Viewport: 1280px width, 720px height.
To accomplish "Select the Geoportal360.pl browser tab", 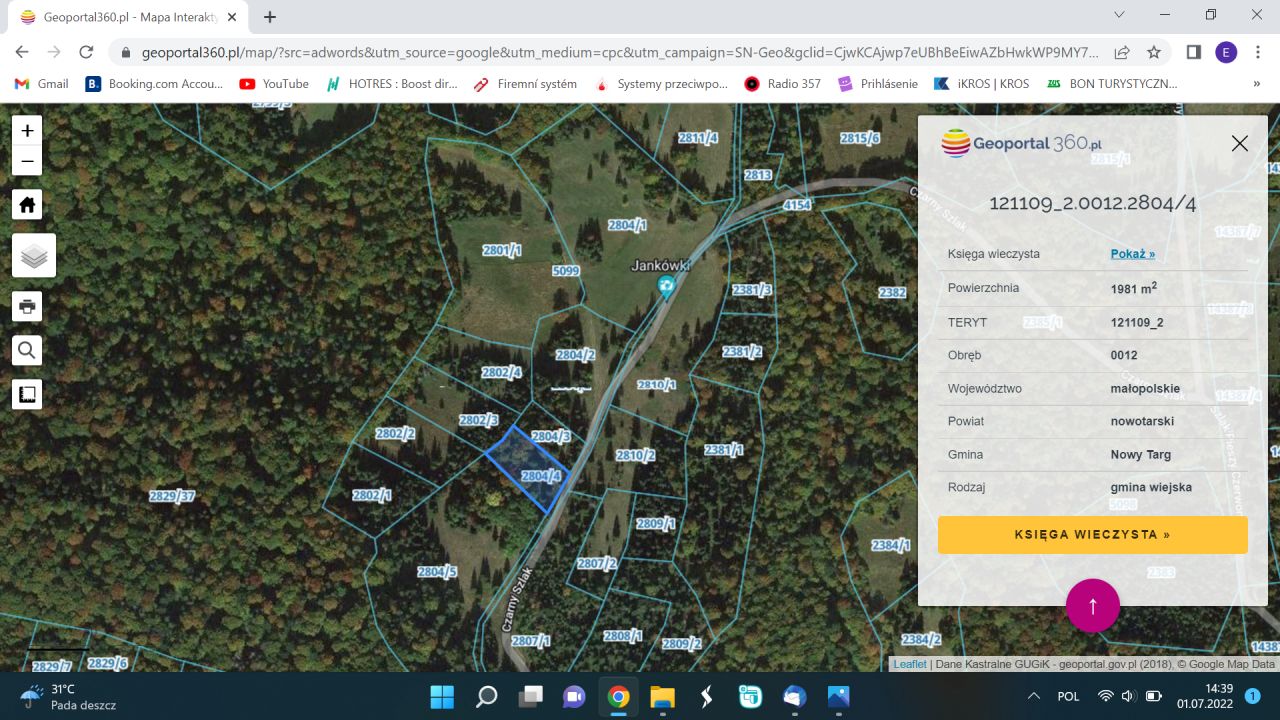I will pos(128,17).
